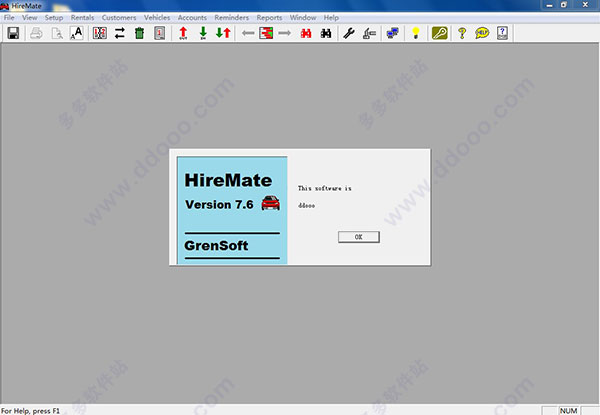The image size is (600, 415).
Task: Click the networked computers icon
Action: coord(393,33)
